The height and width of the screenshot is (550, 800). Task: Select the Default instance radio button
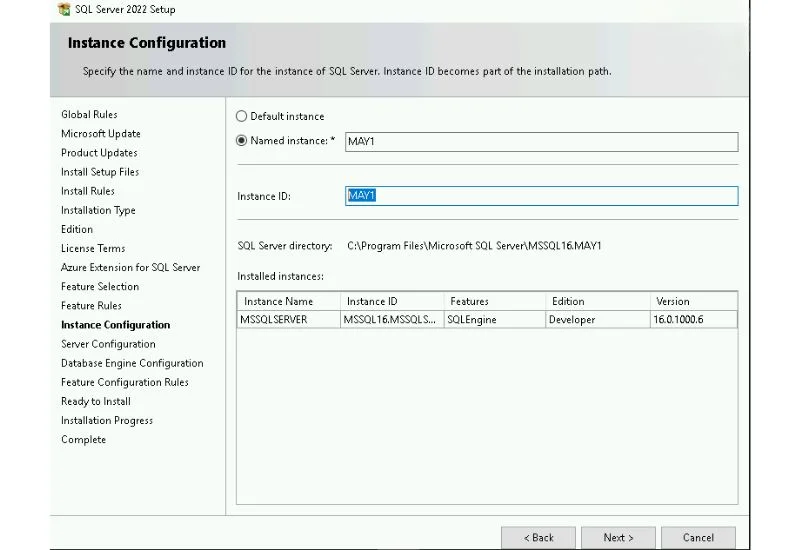click(241, 116)
